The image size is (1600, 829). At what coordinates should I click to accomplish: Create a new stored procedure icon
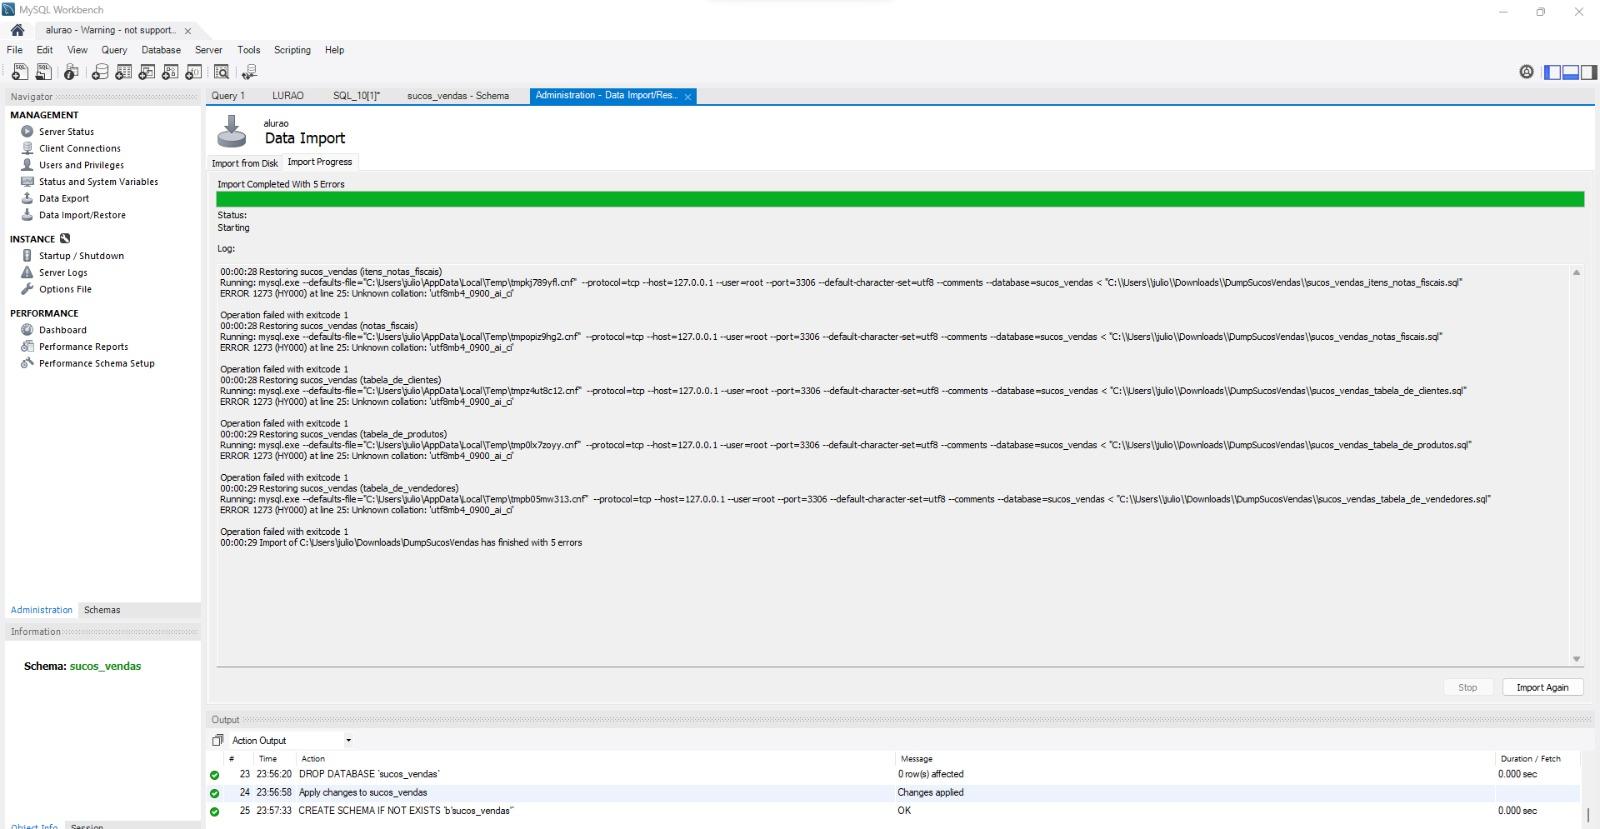(x=170, y=72)
